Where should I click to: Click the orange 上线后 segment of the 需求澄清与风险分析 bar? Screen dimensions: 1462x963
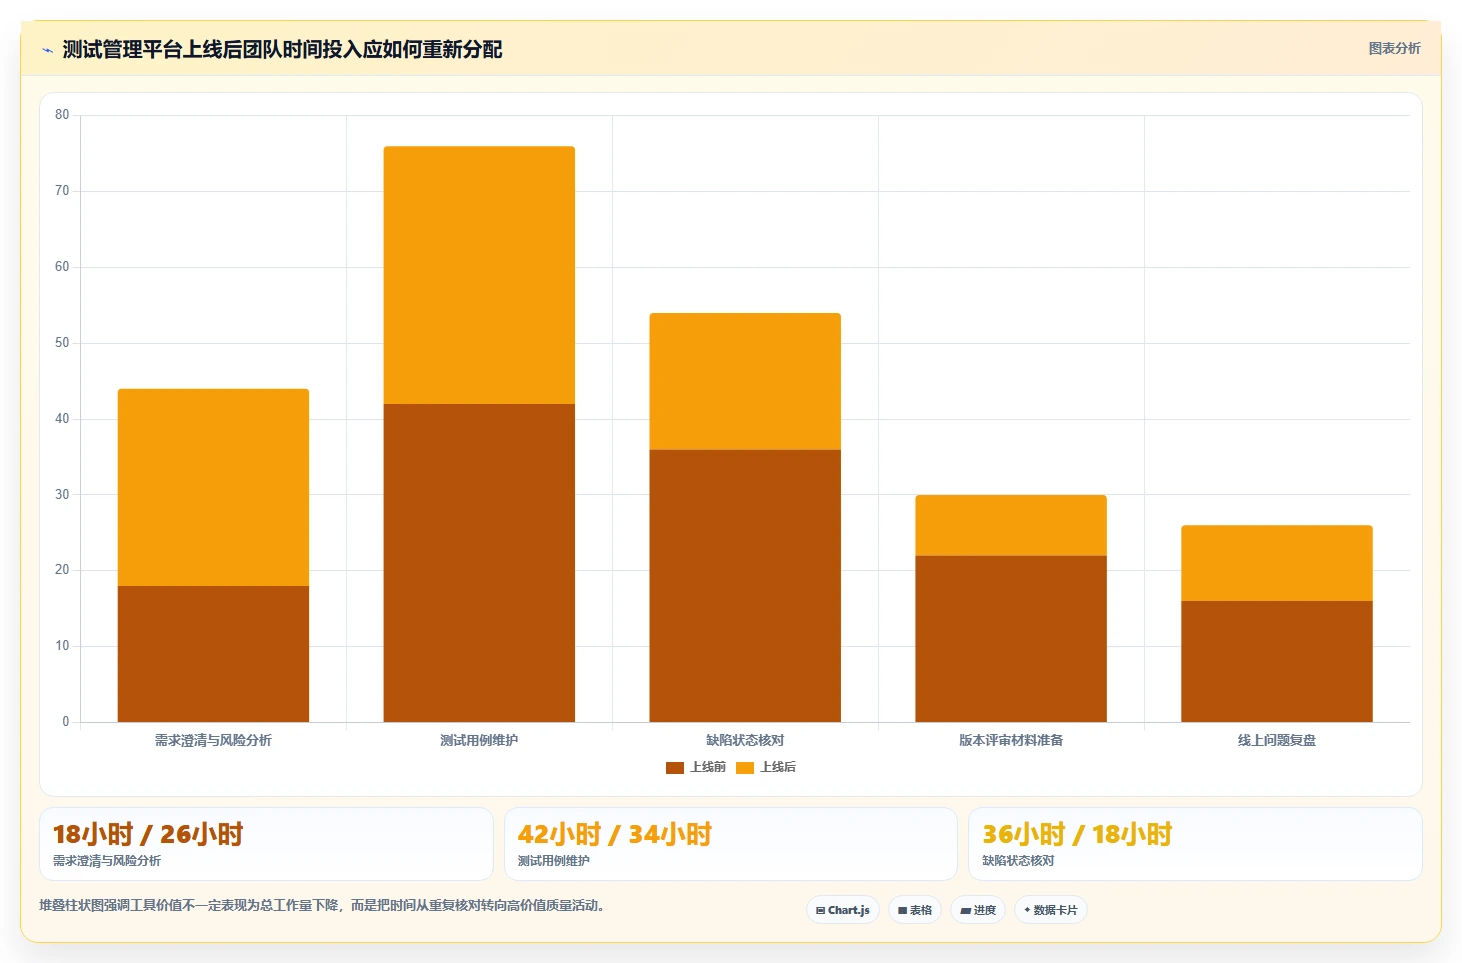click(213, 487)
